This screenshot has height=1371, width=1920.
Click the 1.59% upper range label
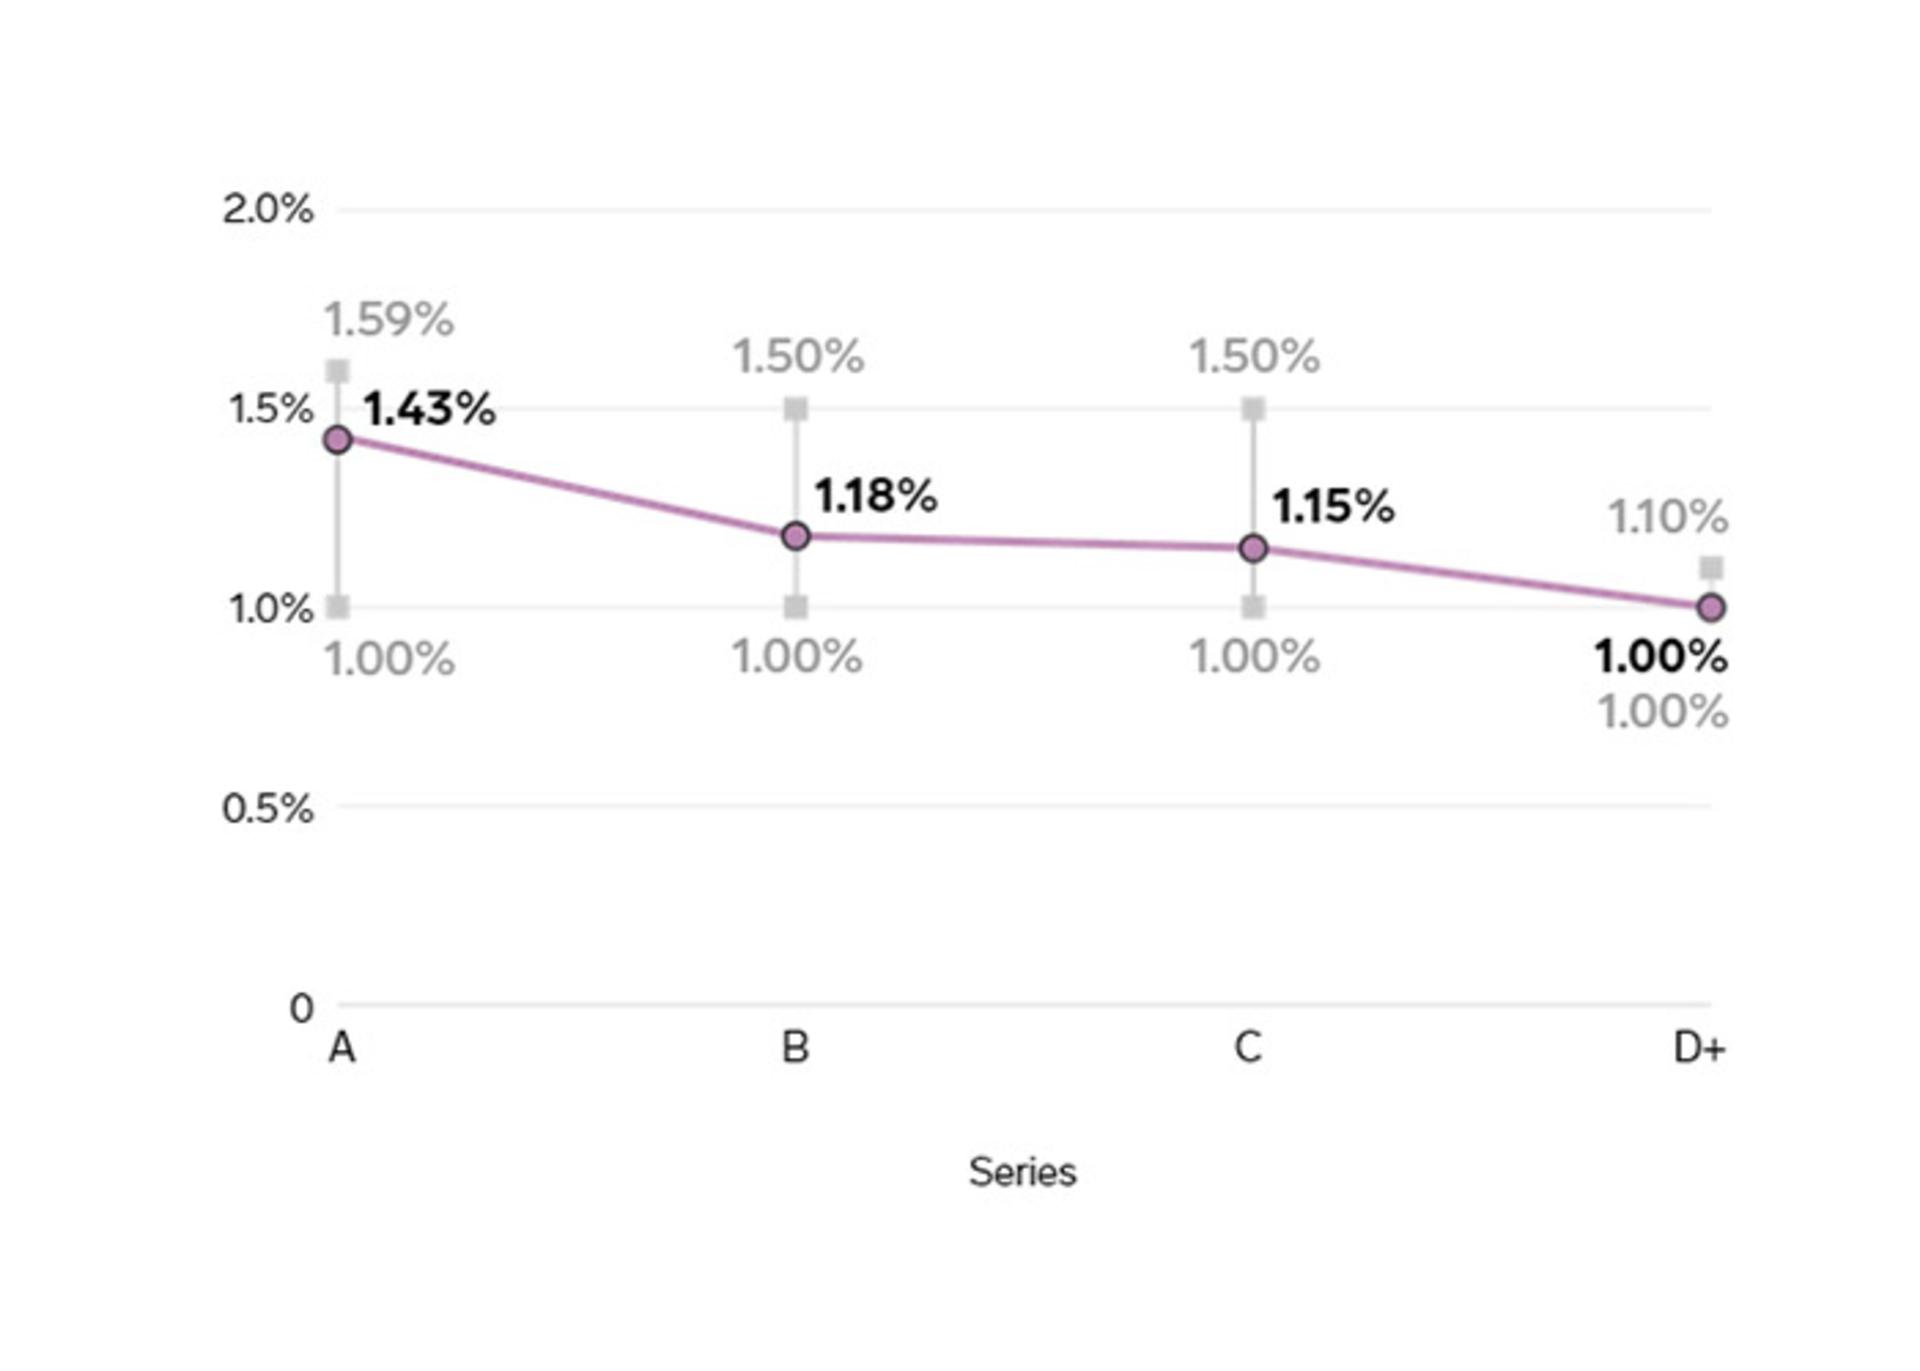pyautogui.click(x=388, y=320)
